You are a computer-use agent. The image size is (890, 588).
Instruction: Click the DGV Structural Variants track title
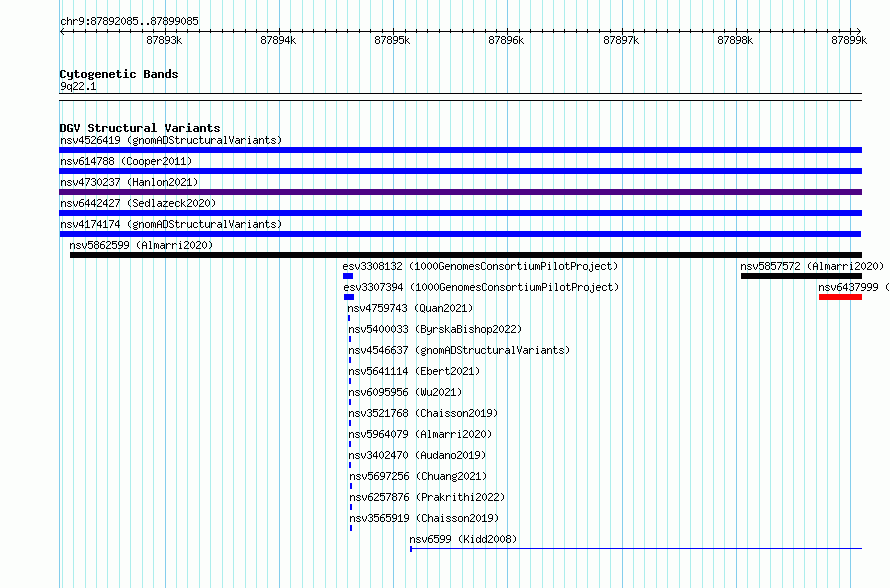pyautogui.click(x=140, y=128)
